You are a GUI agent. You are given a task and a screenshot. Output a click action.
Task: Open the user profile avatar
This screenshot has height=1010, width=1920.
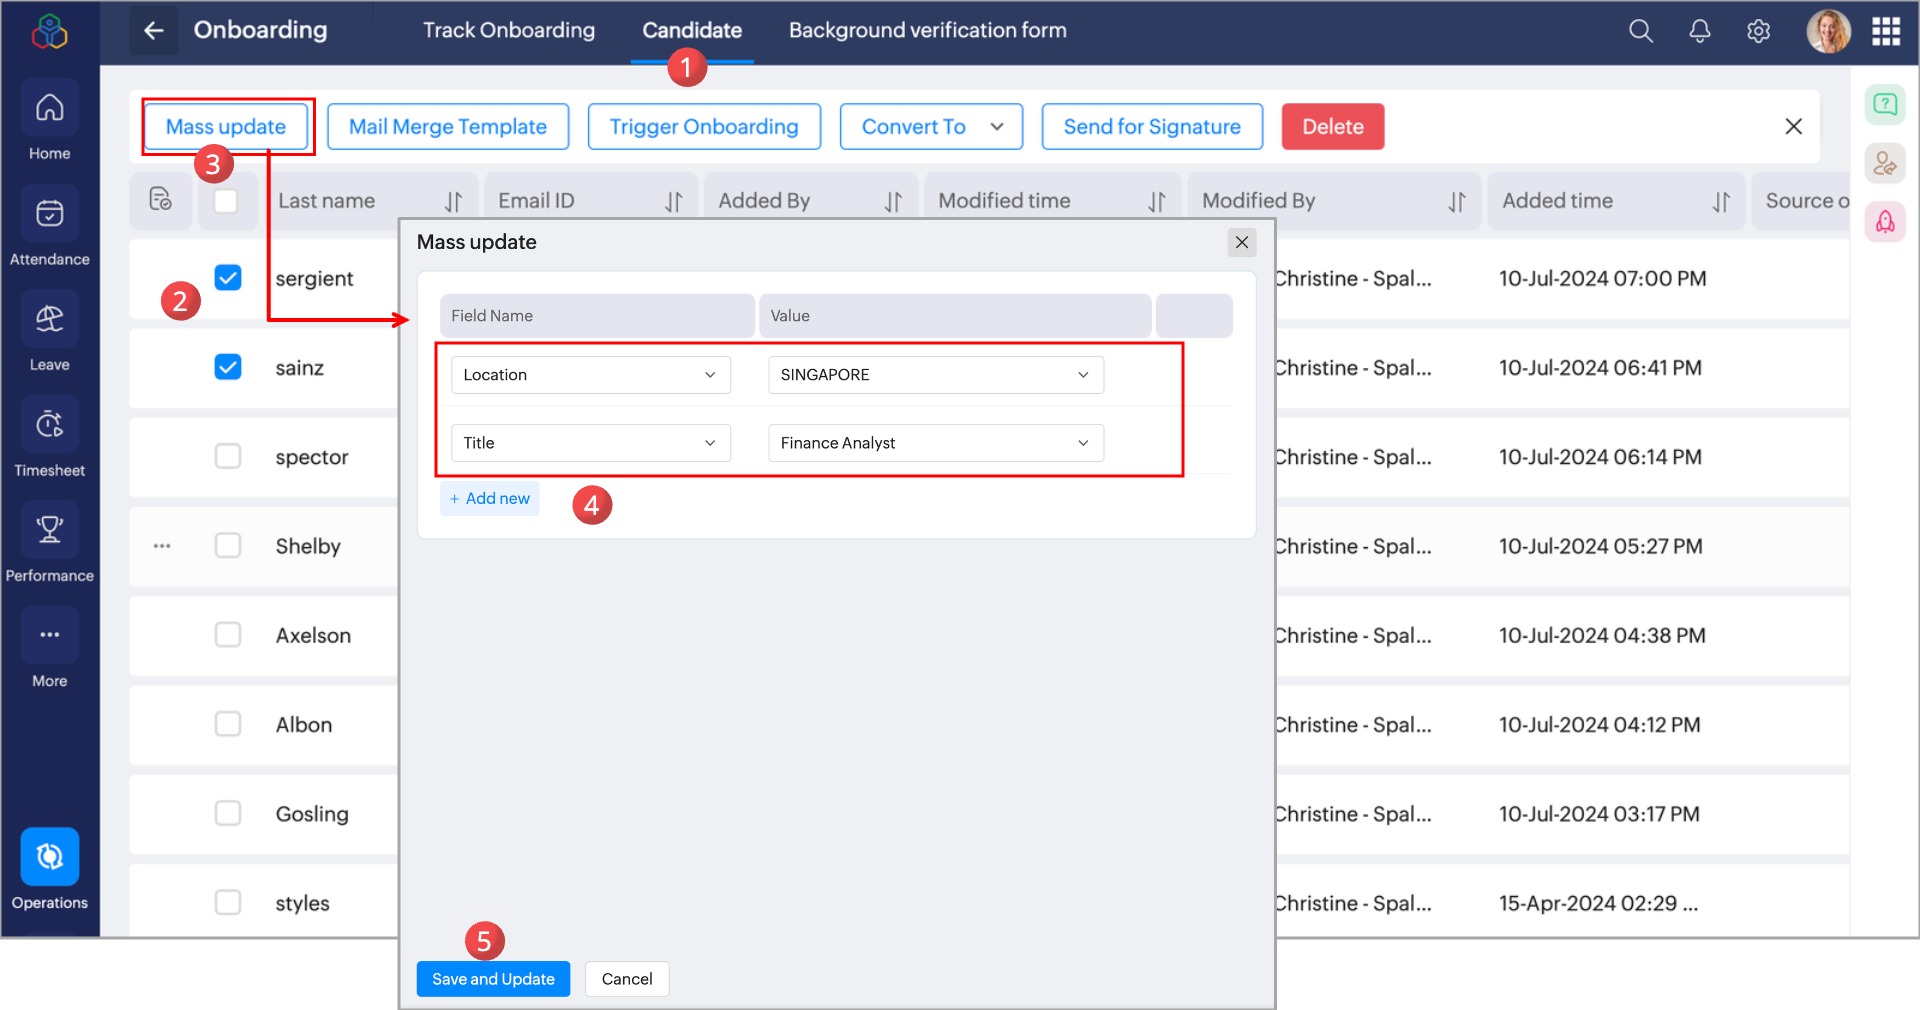(1828, 31)
